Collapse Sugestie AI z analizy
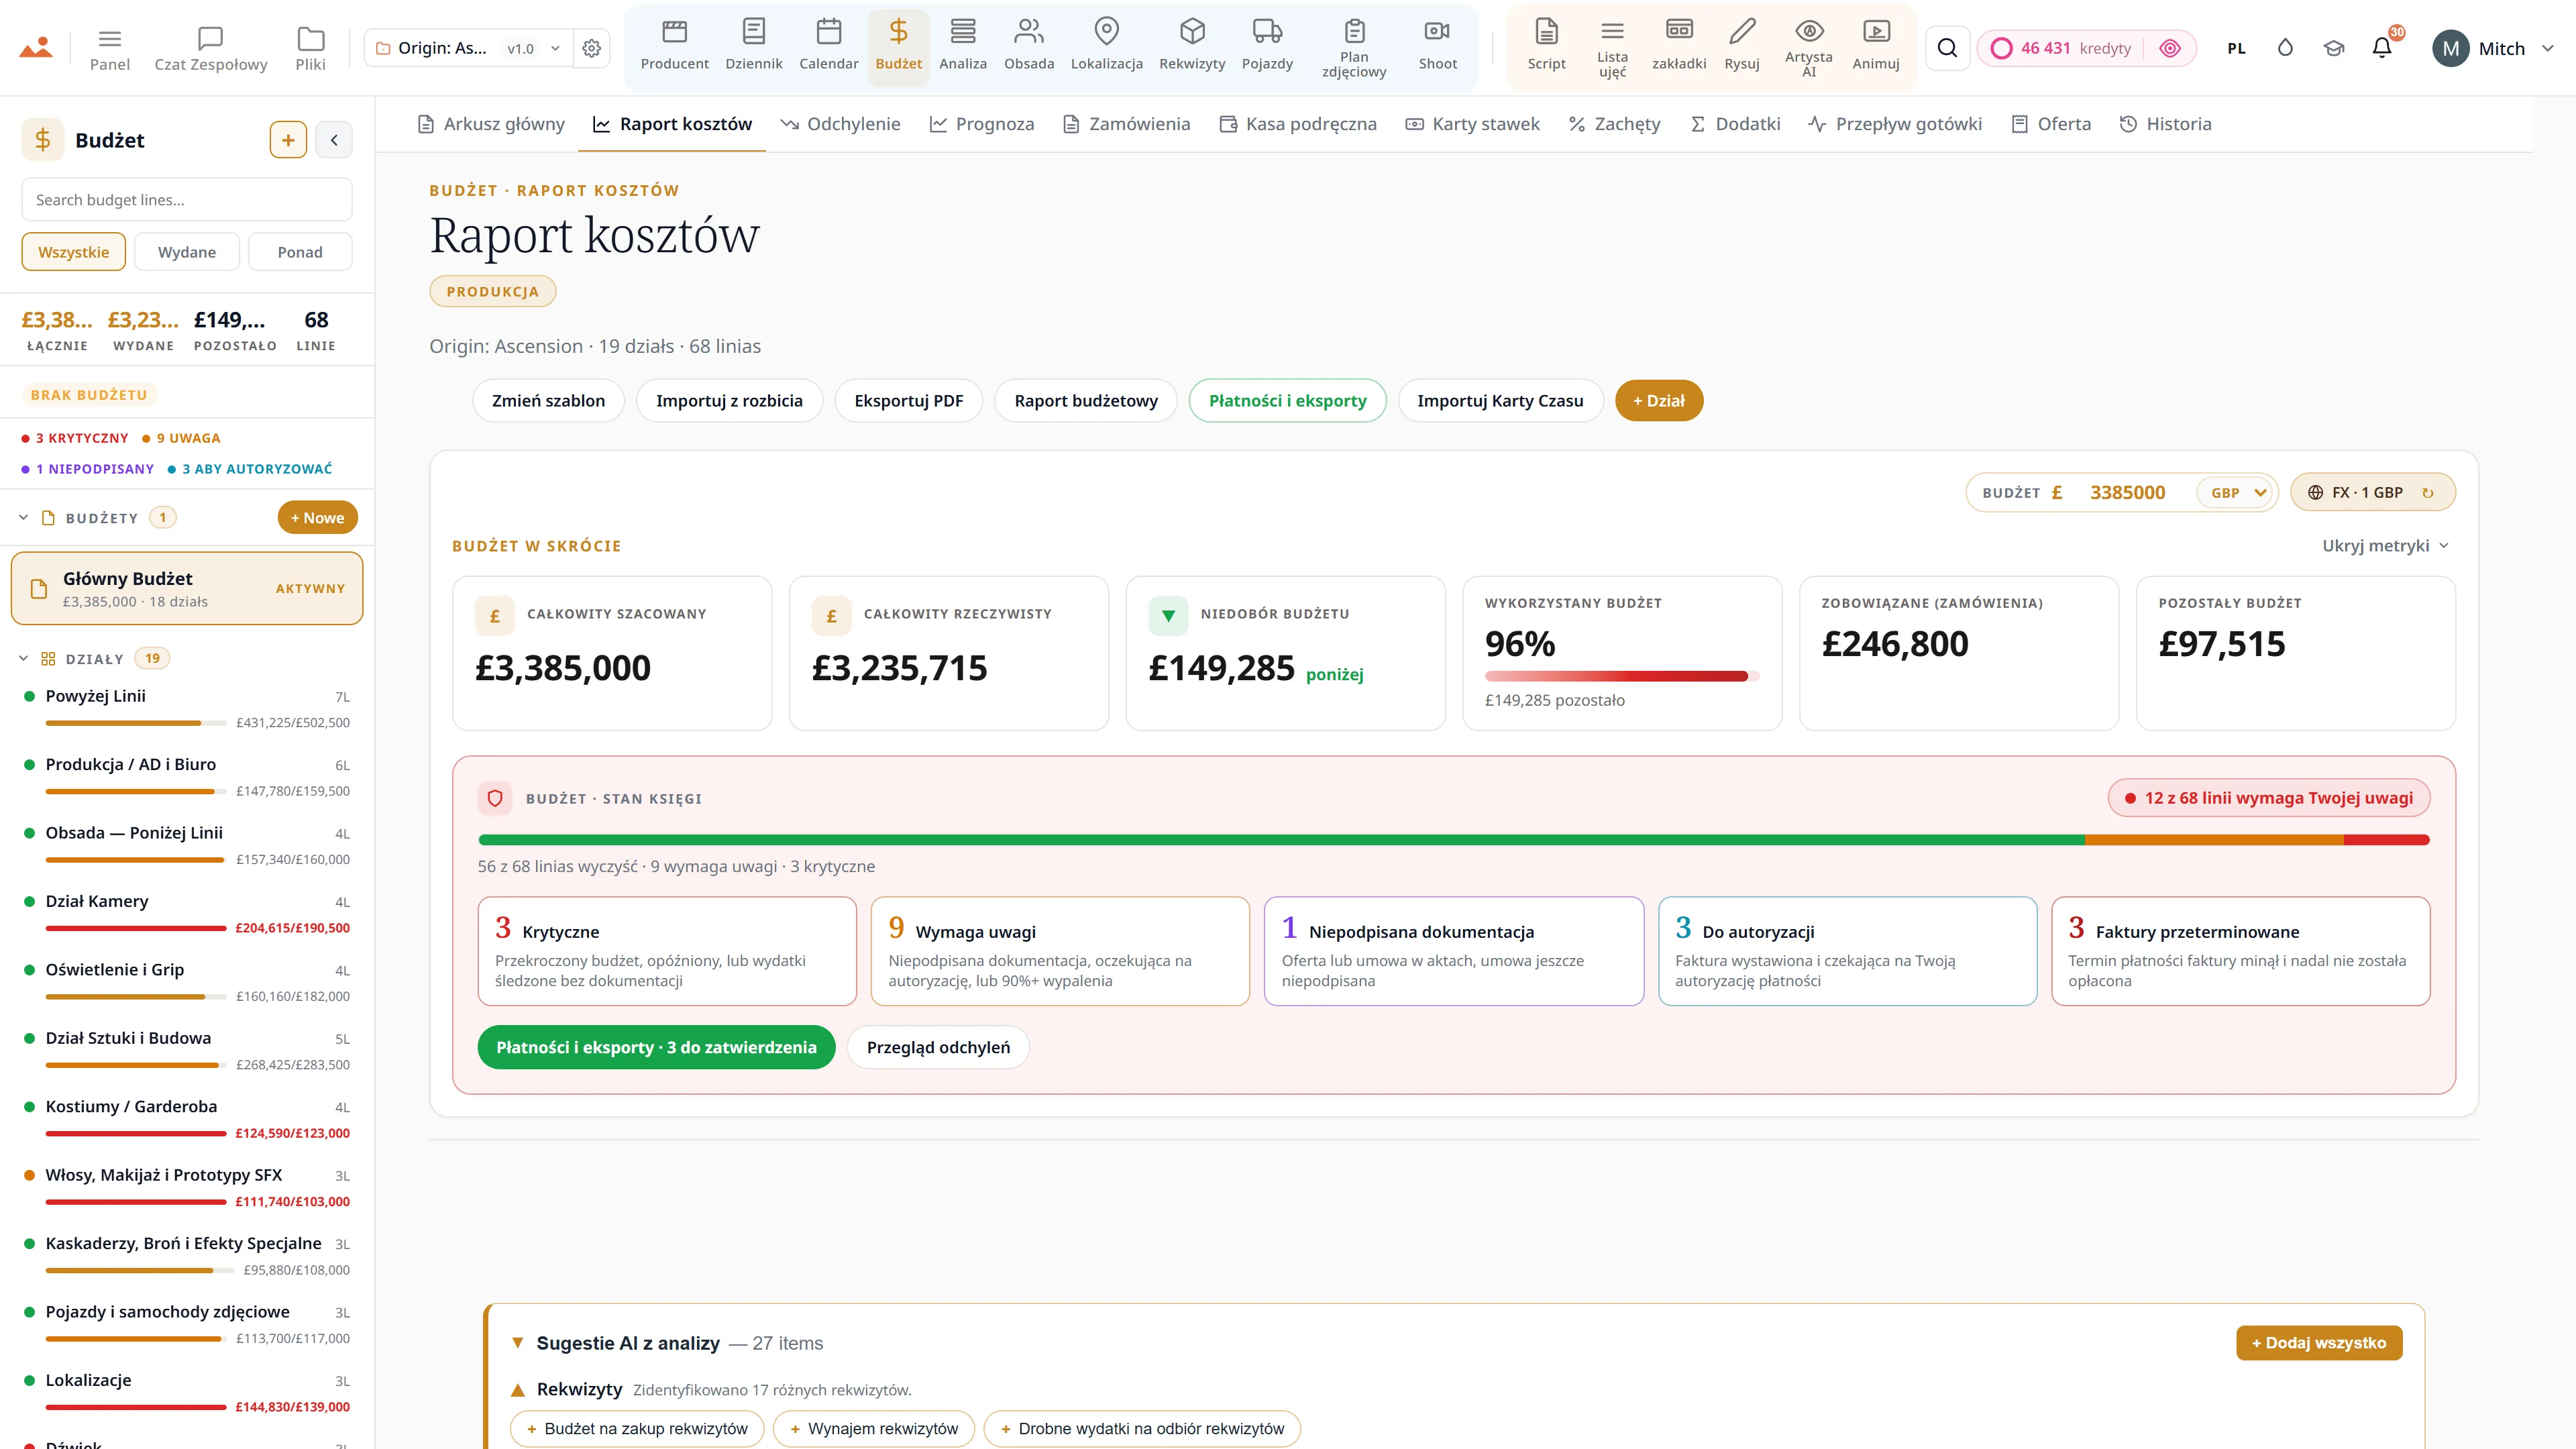 [x=517, y=1343]
